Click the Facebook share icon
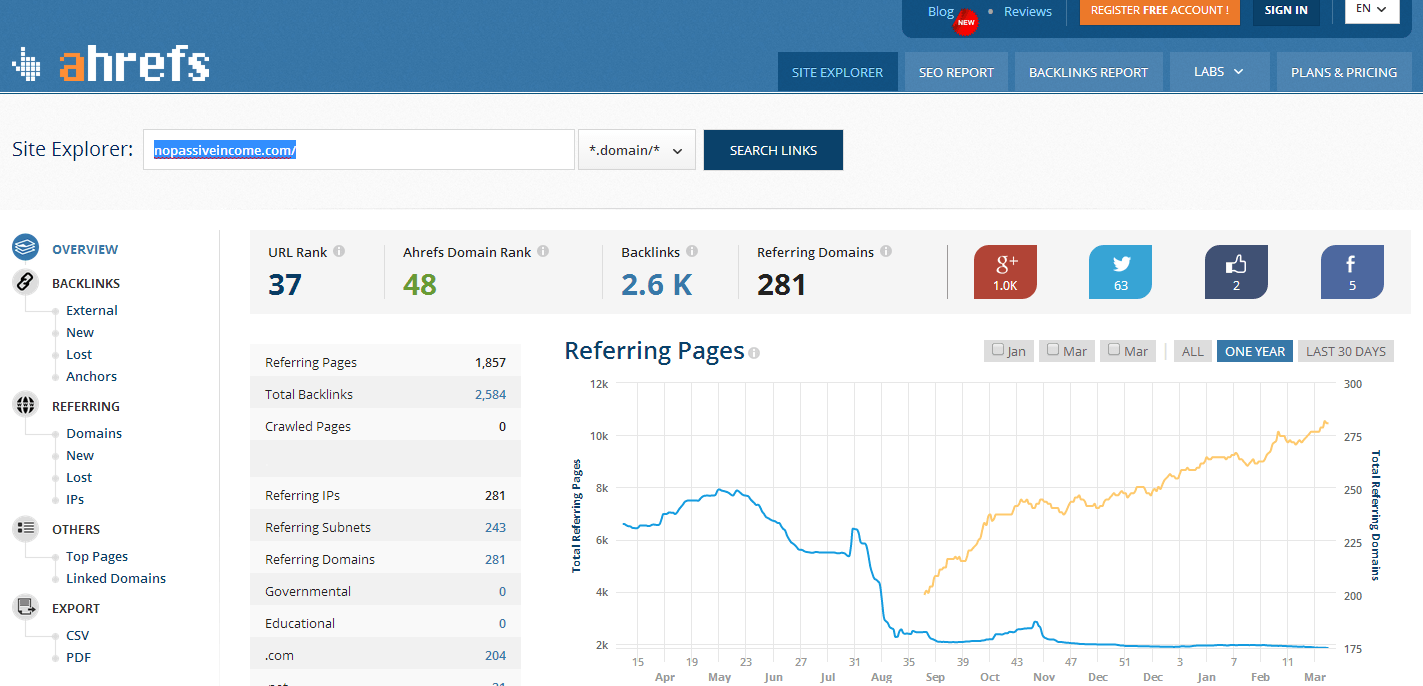1423x686 pixels. click(1352, 271)
